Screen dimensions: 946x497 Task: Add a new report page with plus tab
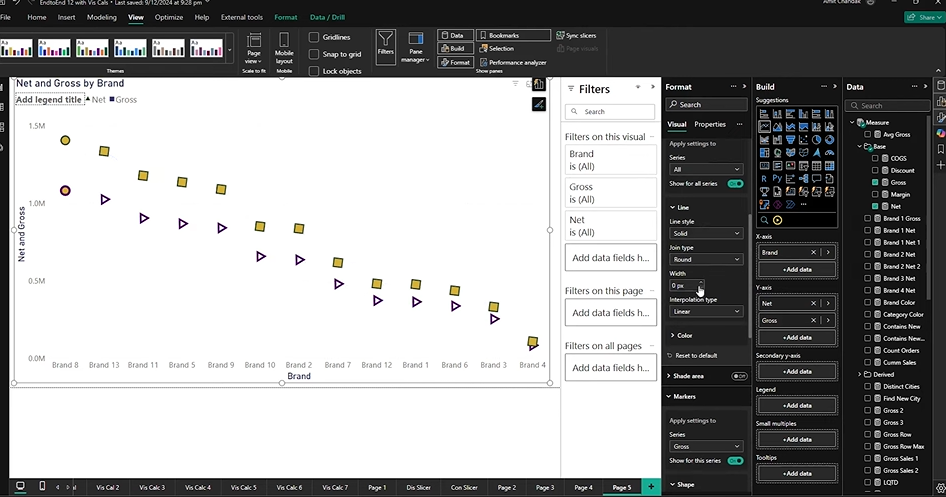pos(651,487)
